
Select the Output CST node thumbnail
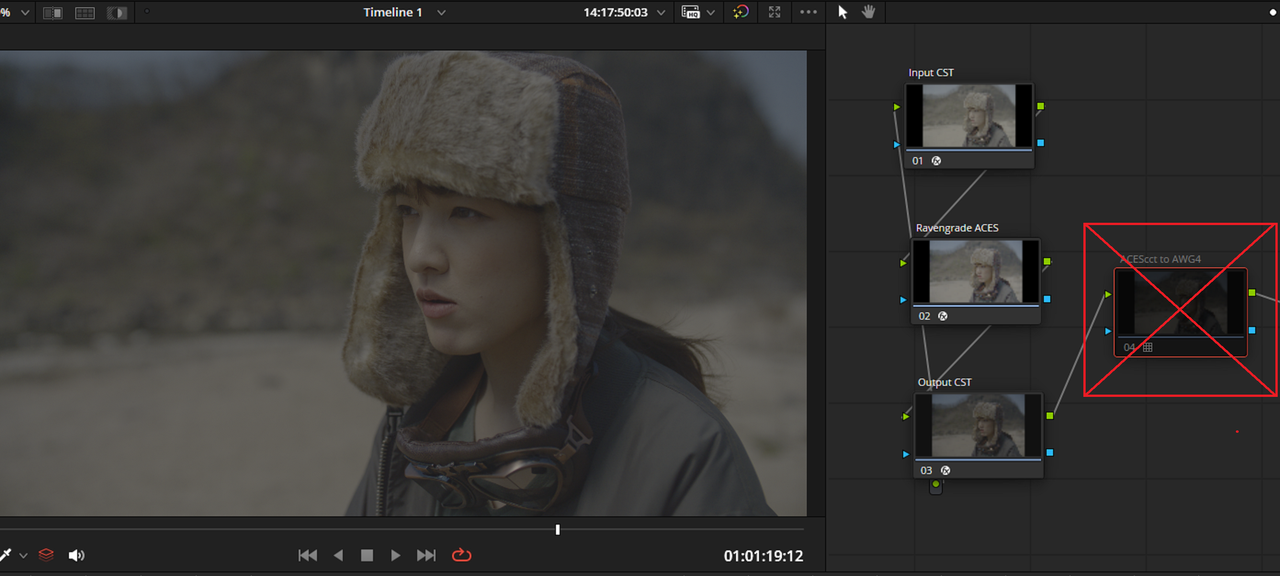tap(978, 426)
